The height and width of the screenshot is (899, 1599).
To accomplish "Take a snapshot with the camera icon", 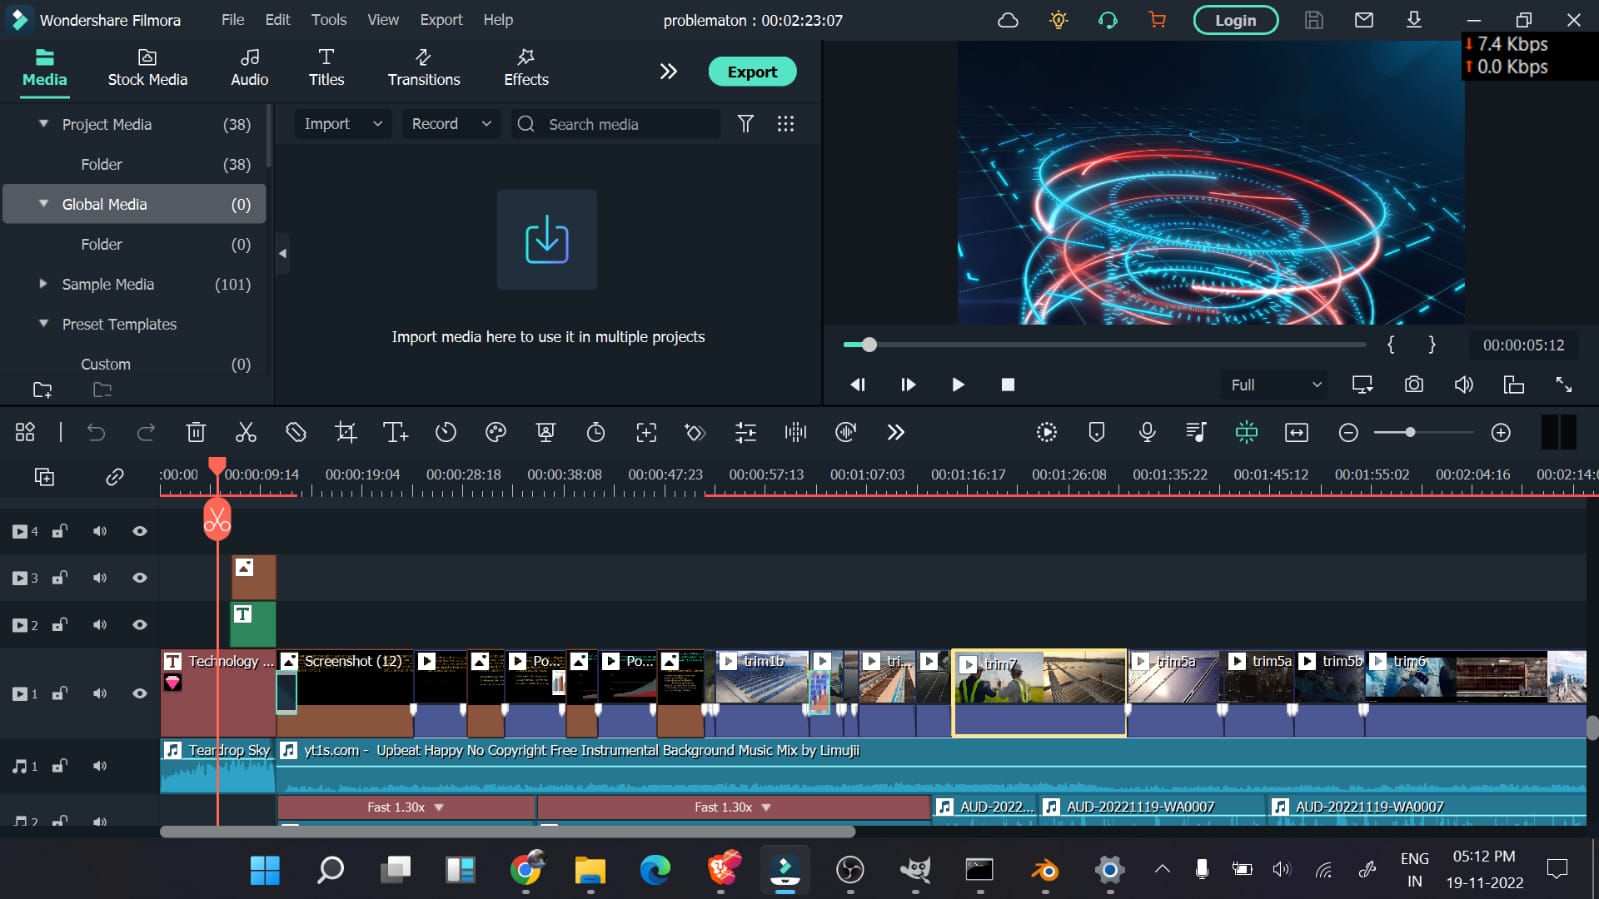I will pyautogui.click(x=1414, y=385).
